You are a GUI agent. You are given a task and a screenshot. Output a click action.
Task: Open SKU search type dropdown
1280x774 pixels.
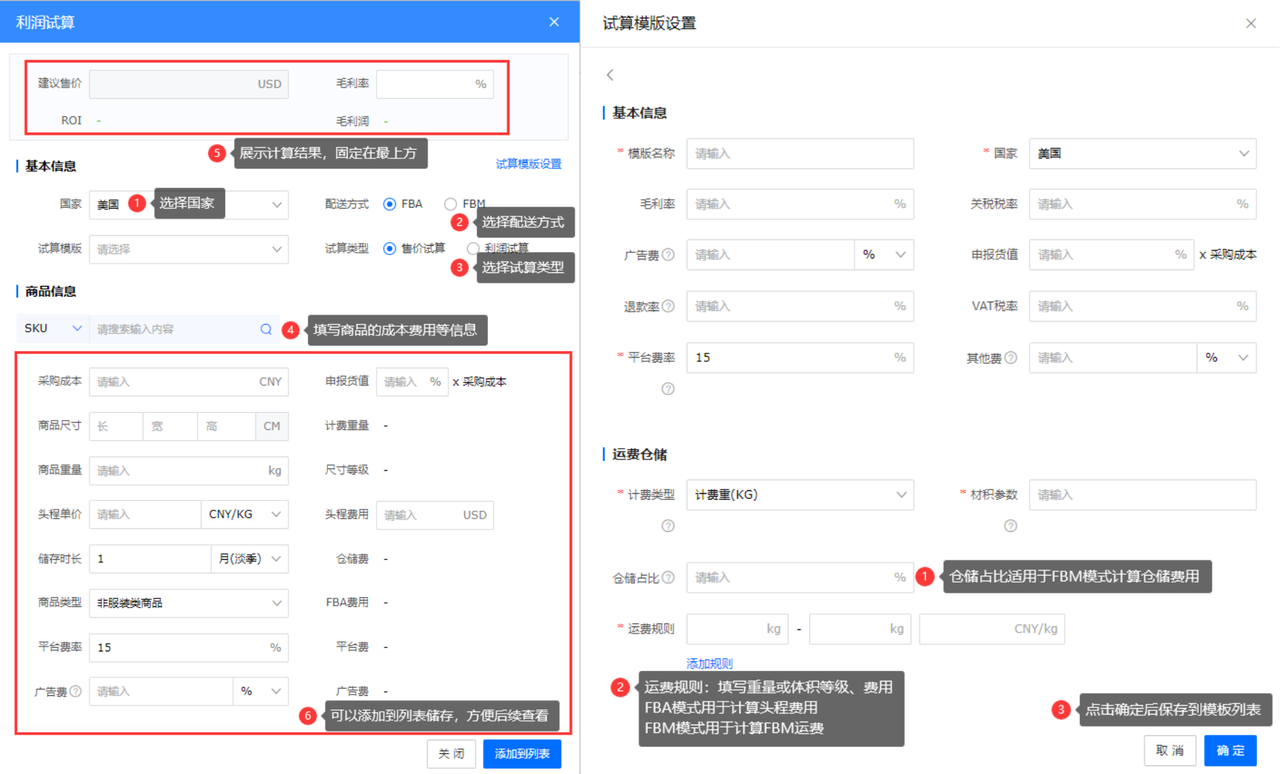(52, 328)
